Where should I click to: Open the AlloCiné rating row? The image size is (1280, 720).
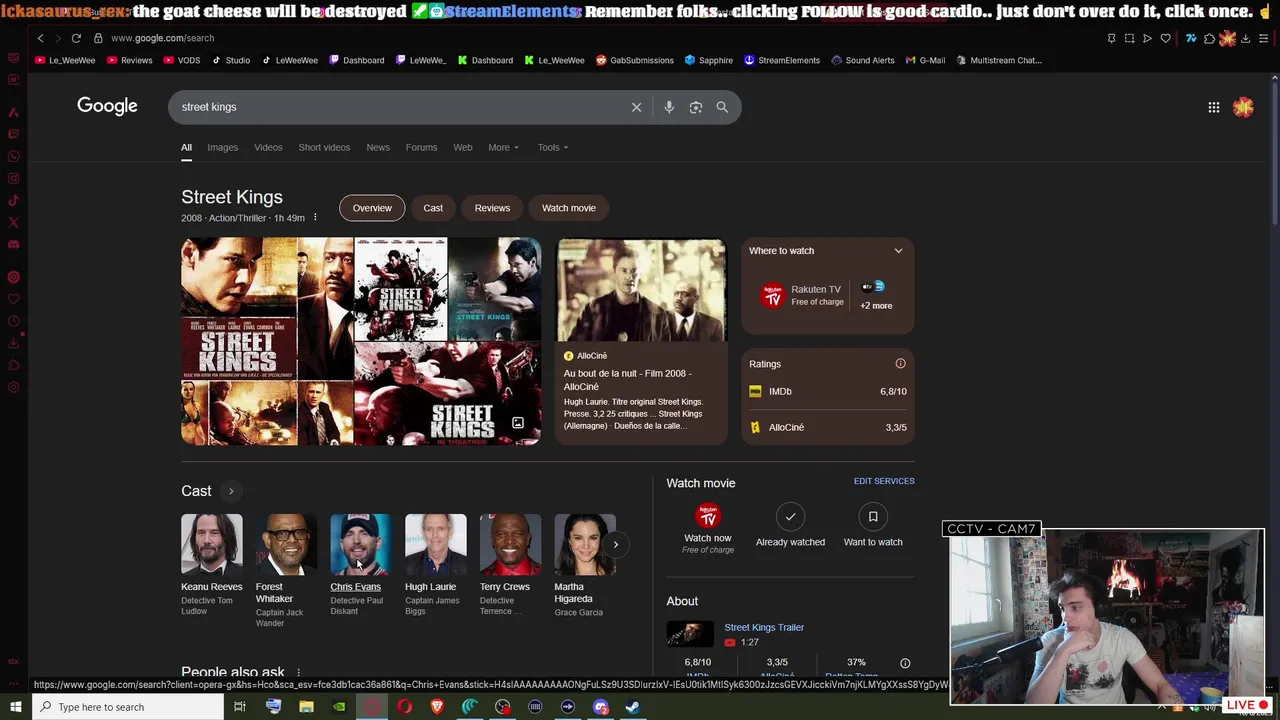click(x=828, y=428)
